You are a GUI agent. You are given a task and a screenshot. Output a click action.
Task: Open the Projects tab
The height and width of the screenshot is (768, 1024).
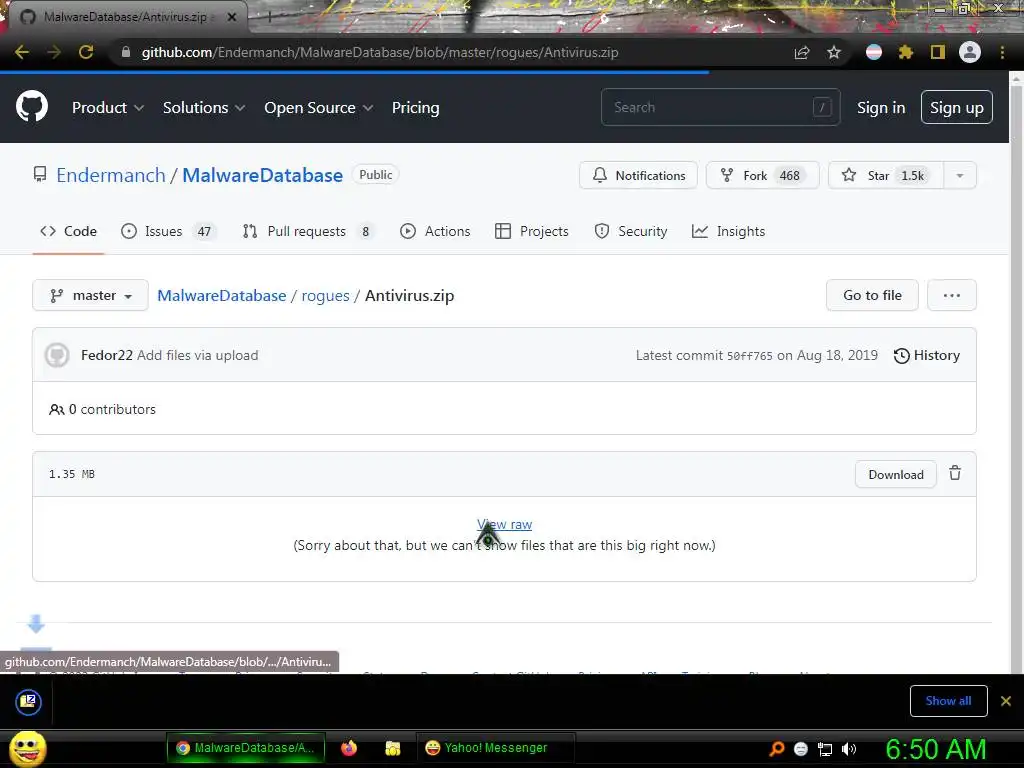[532, 231]
